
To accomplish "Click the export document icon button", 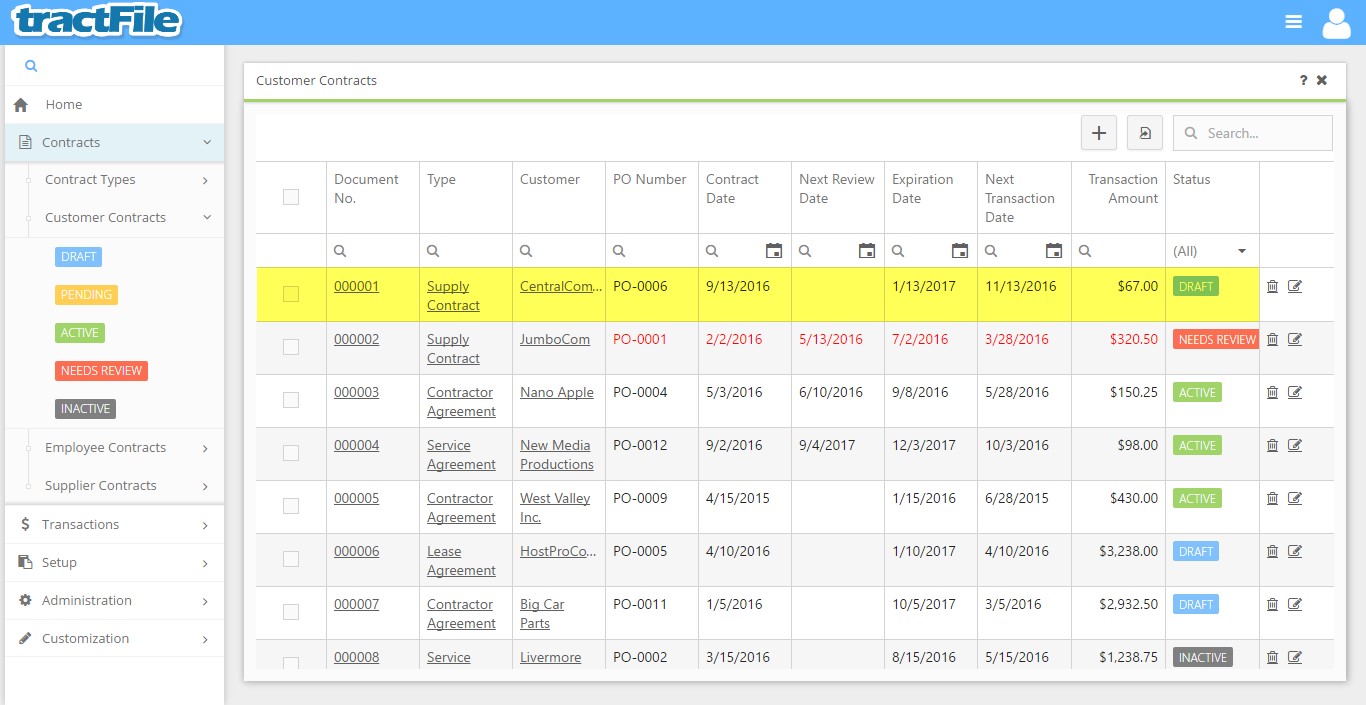I will [x=1145, y=133].
